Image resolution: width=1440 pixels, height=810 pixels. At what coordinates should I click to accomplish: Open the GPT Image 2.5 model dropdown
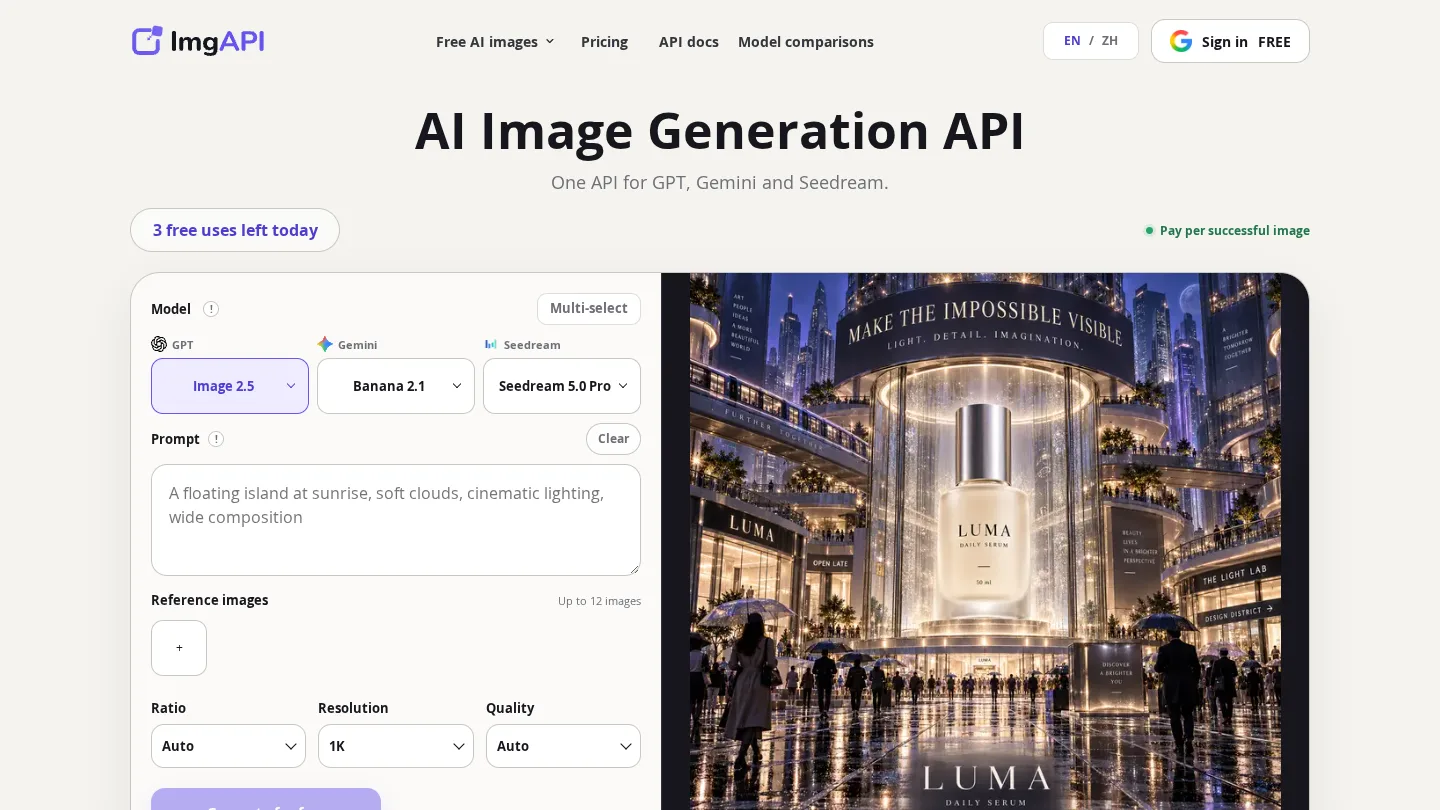coord(230,386)
